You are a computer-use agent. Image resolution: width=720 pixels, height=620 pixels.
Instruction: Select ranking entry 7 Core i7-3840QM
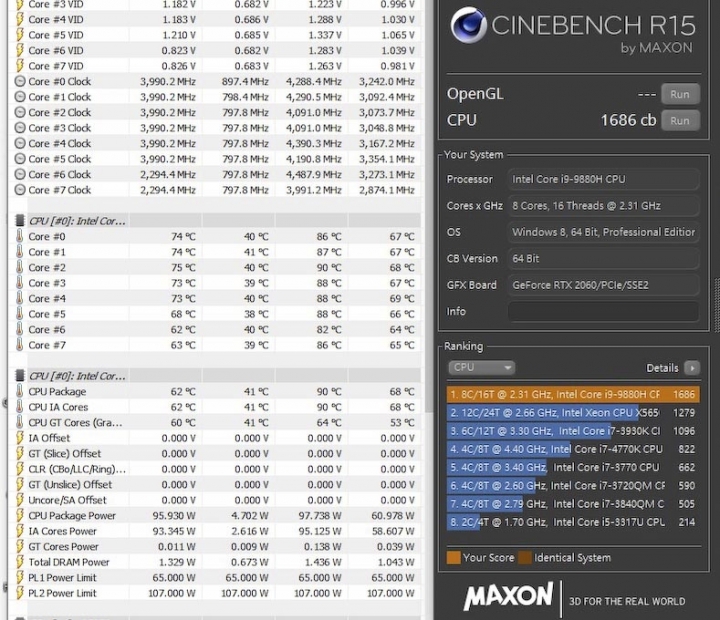coord(573,504)
